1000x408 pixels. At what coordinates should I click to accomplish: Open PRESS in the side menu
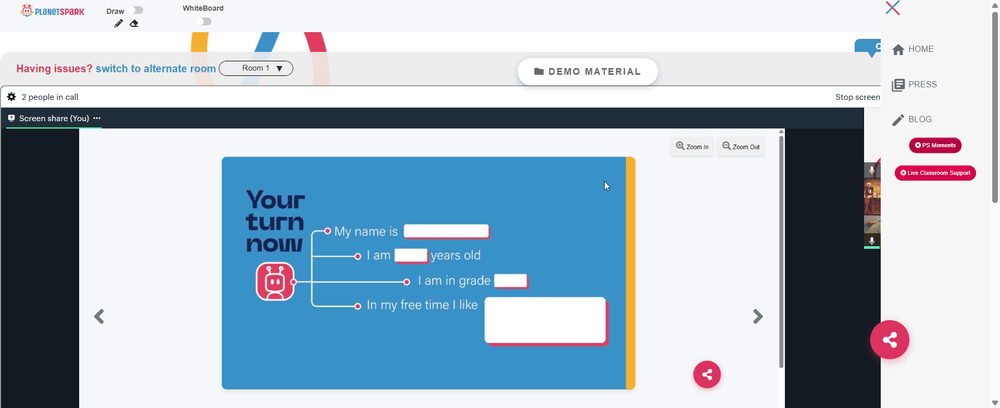click(914, 84)
